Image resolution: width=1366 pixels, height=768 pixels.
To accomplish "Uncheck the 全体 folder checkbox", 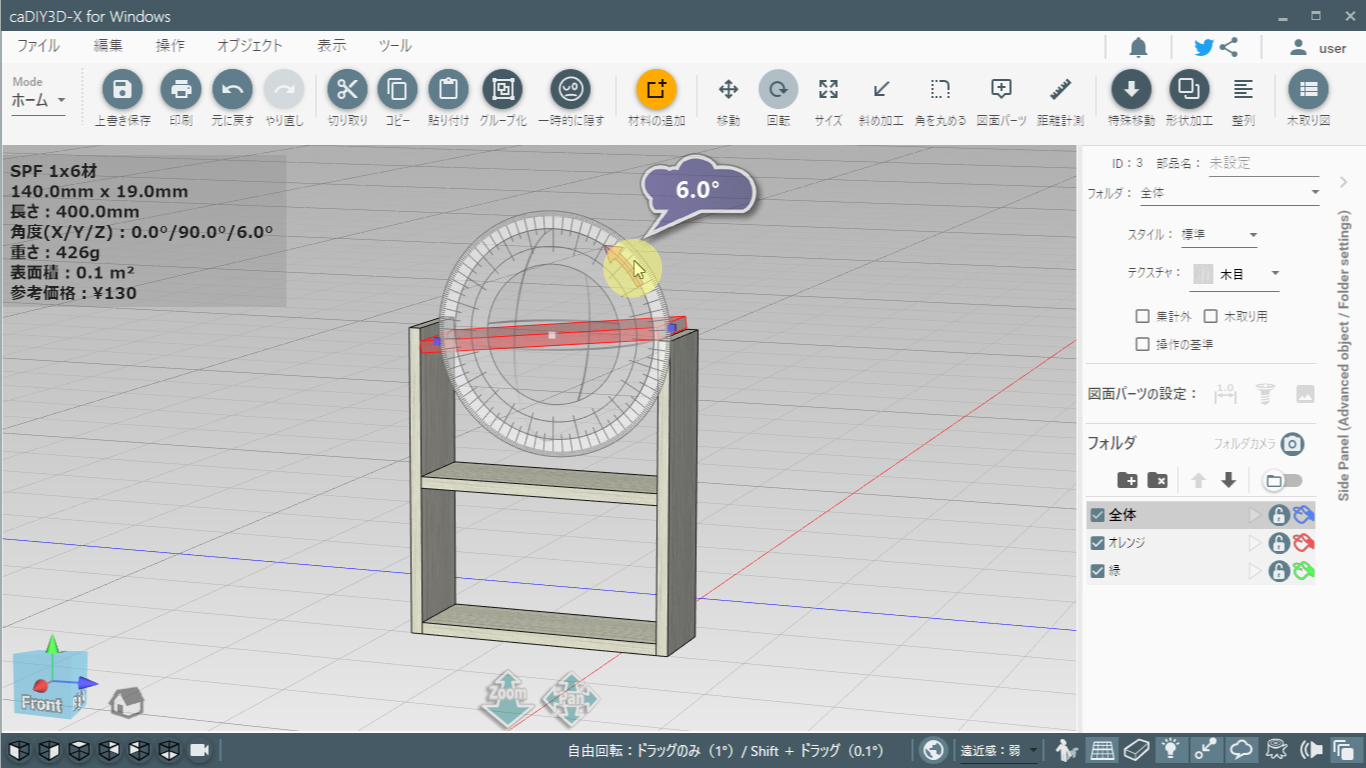I will 1098,515.
